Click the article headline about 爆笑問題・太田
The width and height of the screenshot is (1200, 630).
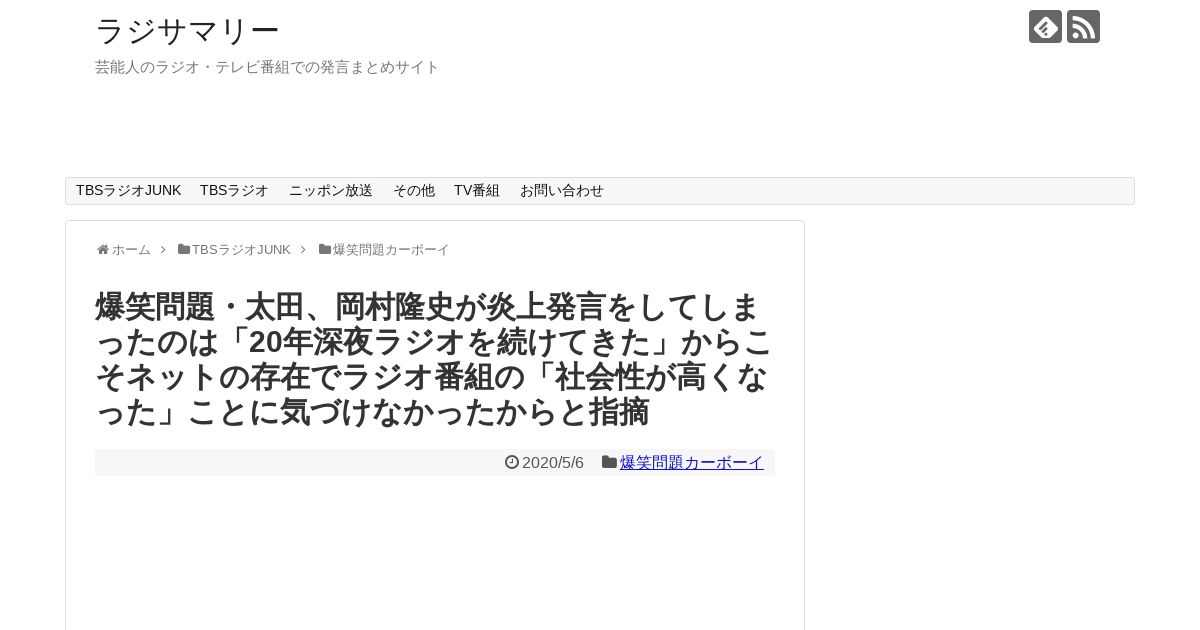[x=434, y=359]
